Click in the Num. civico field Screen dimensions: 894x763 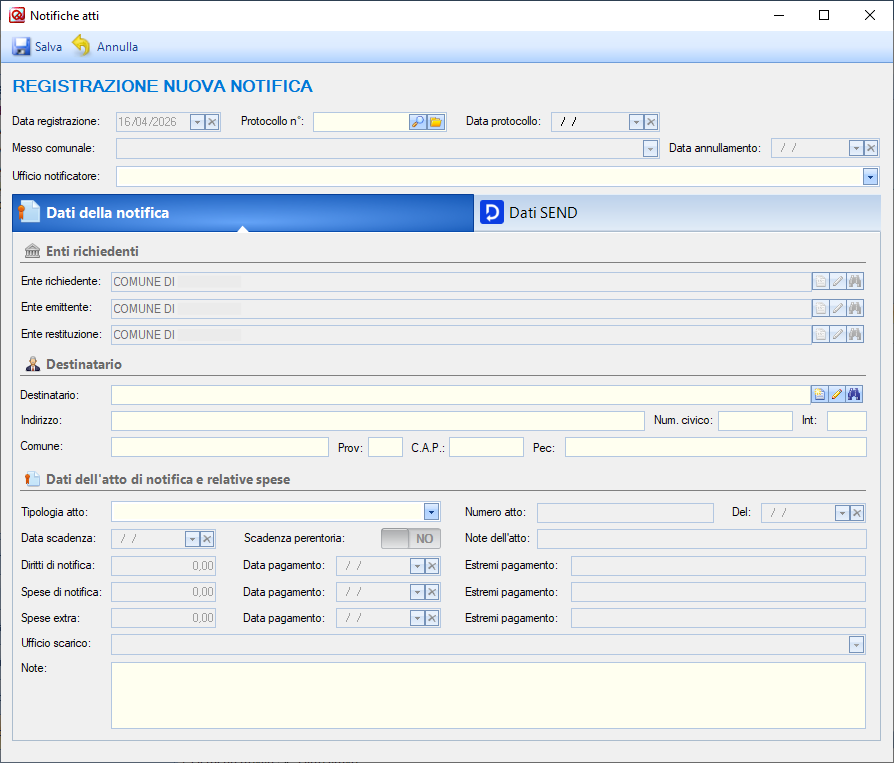pos(754,421)
